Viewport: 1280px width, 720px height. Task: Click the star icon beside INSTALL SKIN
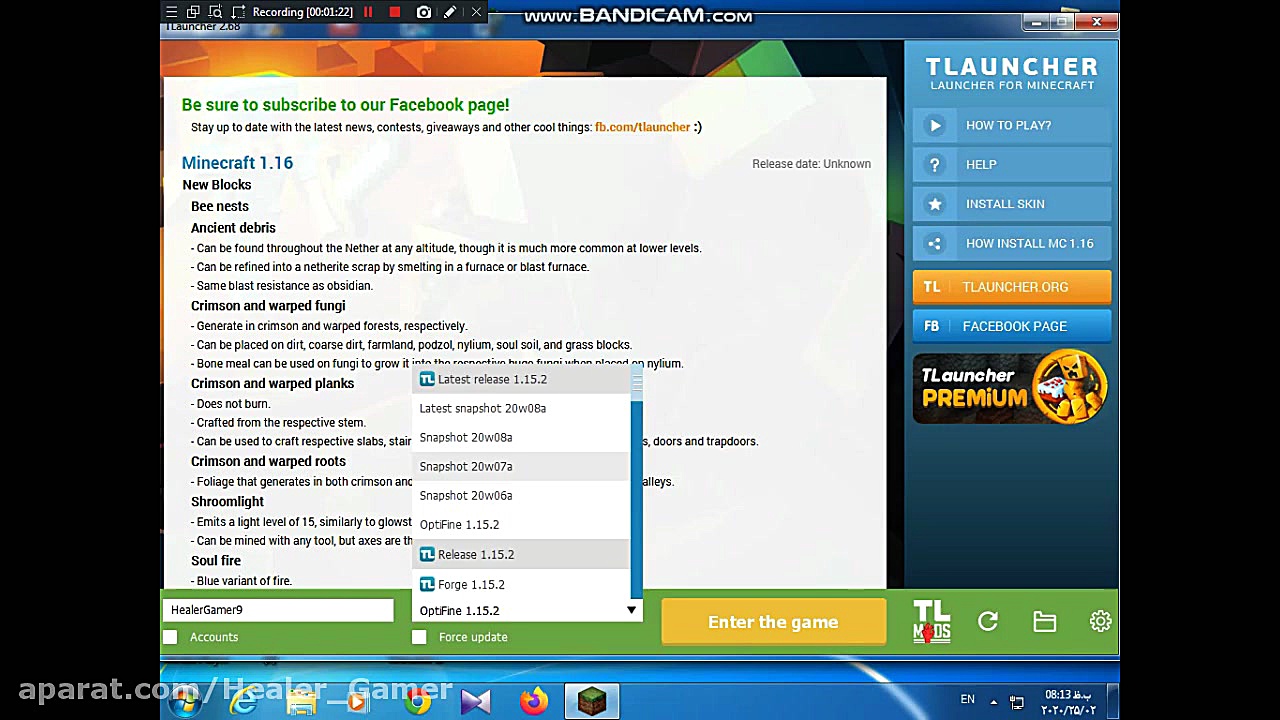935,204
